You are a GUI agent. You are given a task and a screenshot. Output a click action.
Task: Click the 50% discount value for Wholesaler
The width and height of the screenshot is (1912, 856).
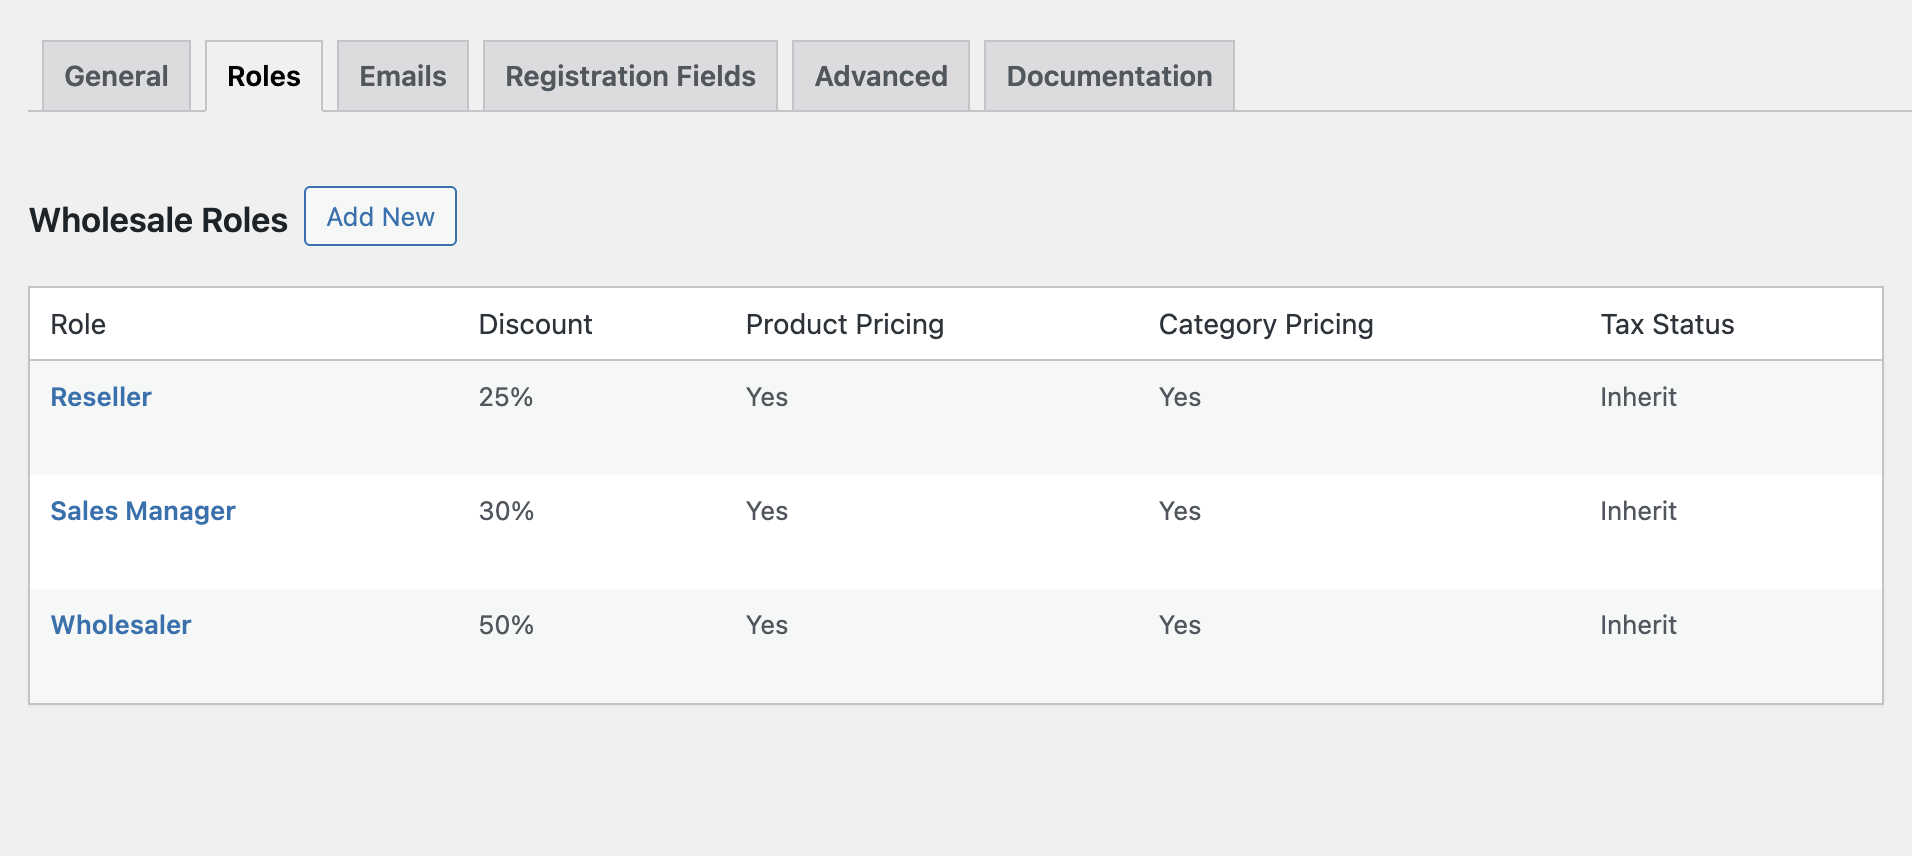506,625
